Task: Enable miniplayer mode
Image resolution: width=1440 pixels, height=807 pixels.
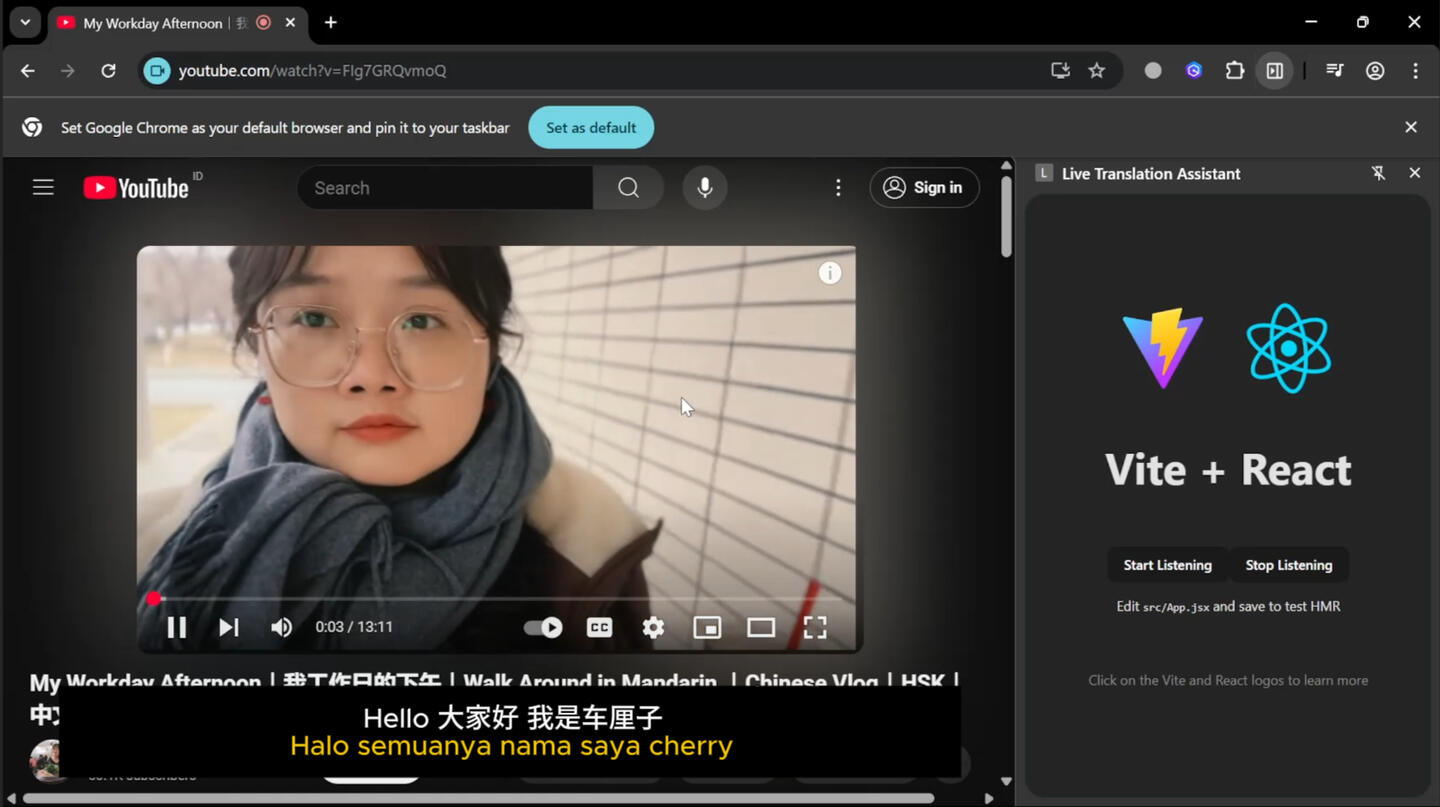Action: tap(707, 627)
